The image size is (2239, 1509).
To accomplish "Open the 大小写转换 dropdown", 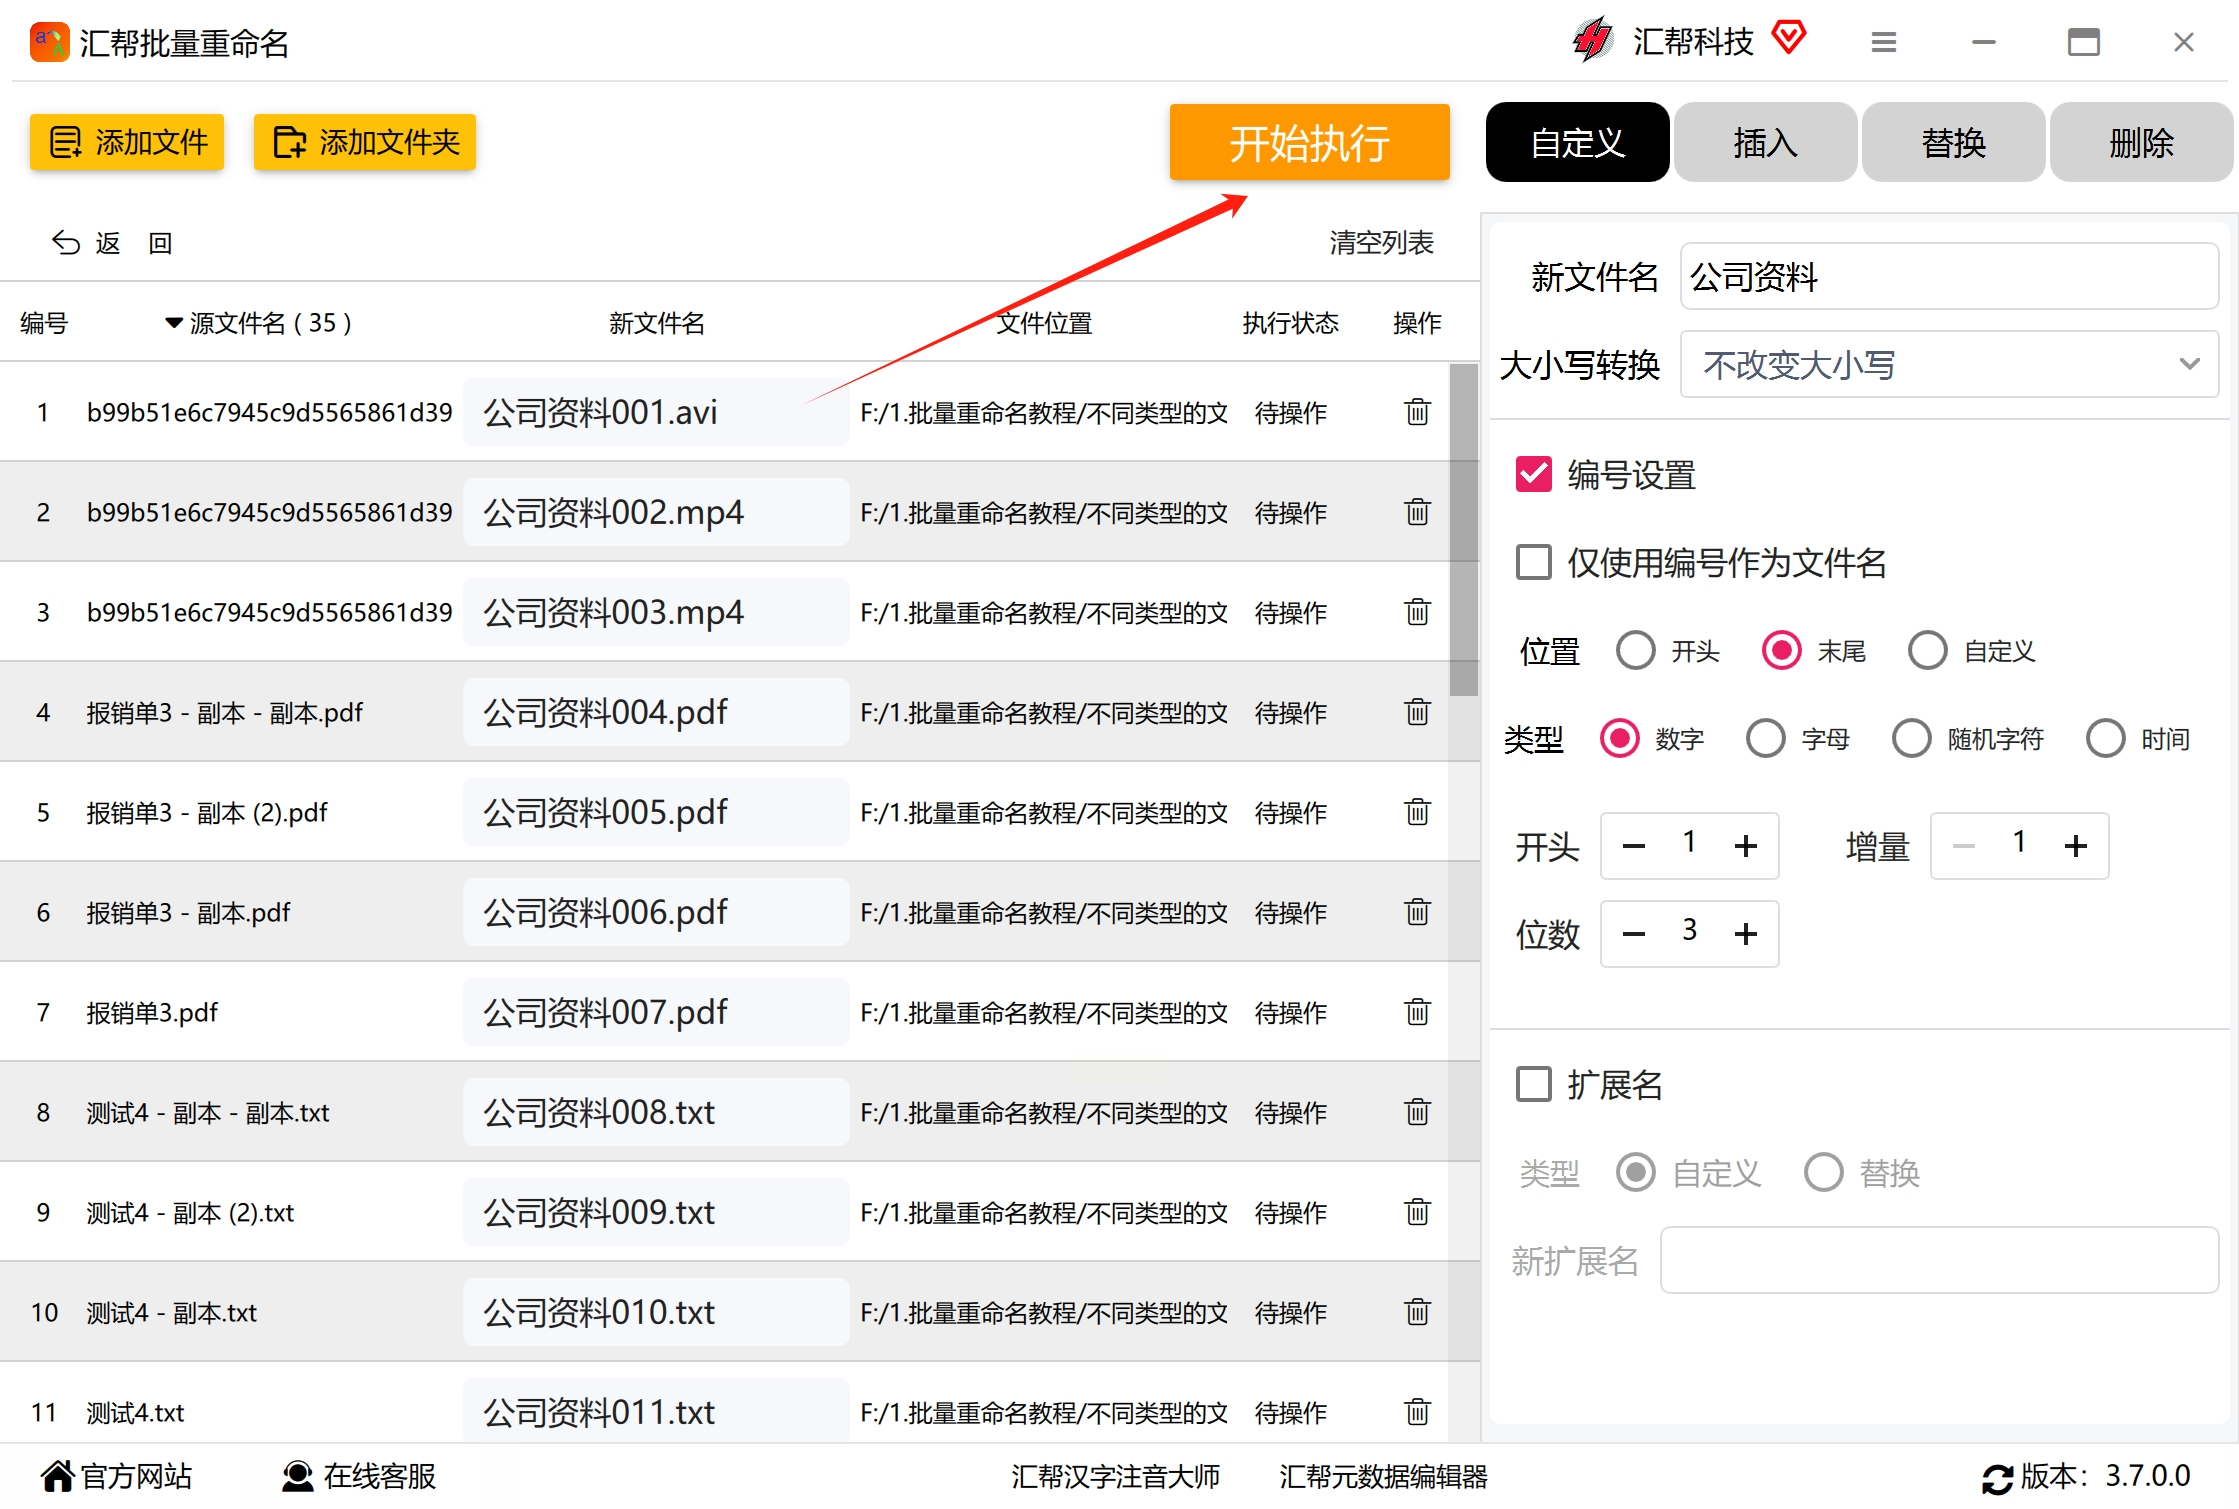I will [1948, 365].
